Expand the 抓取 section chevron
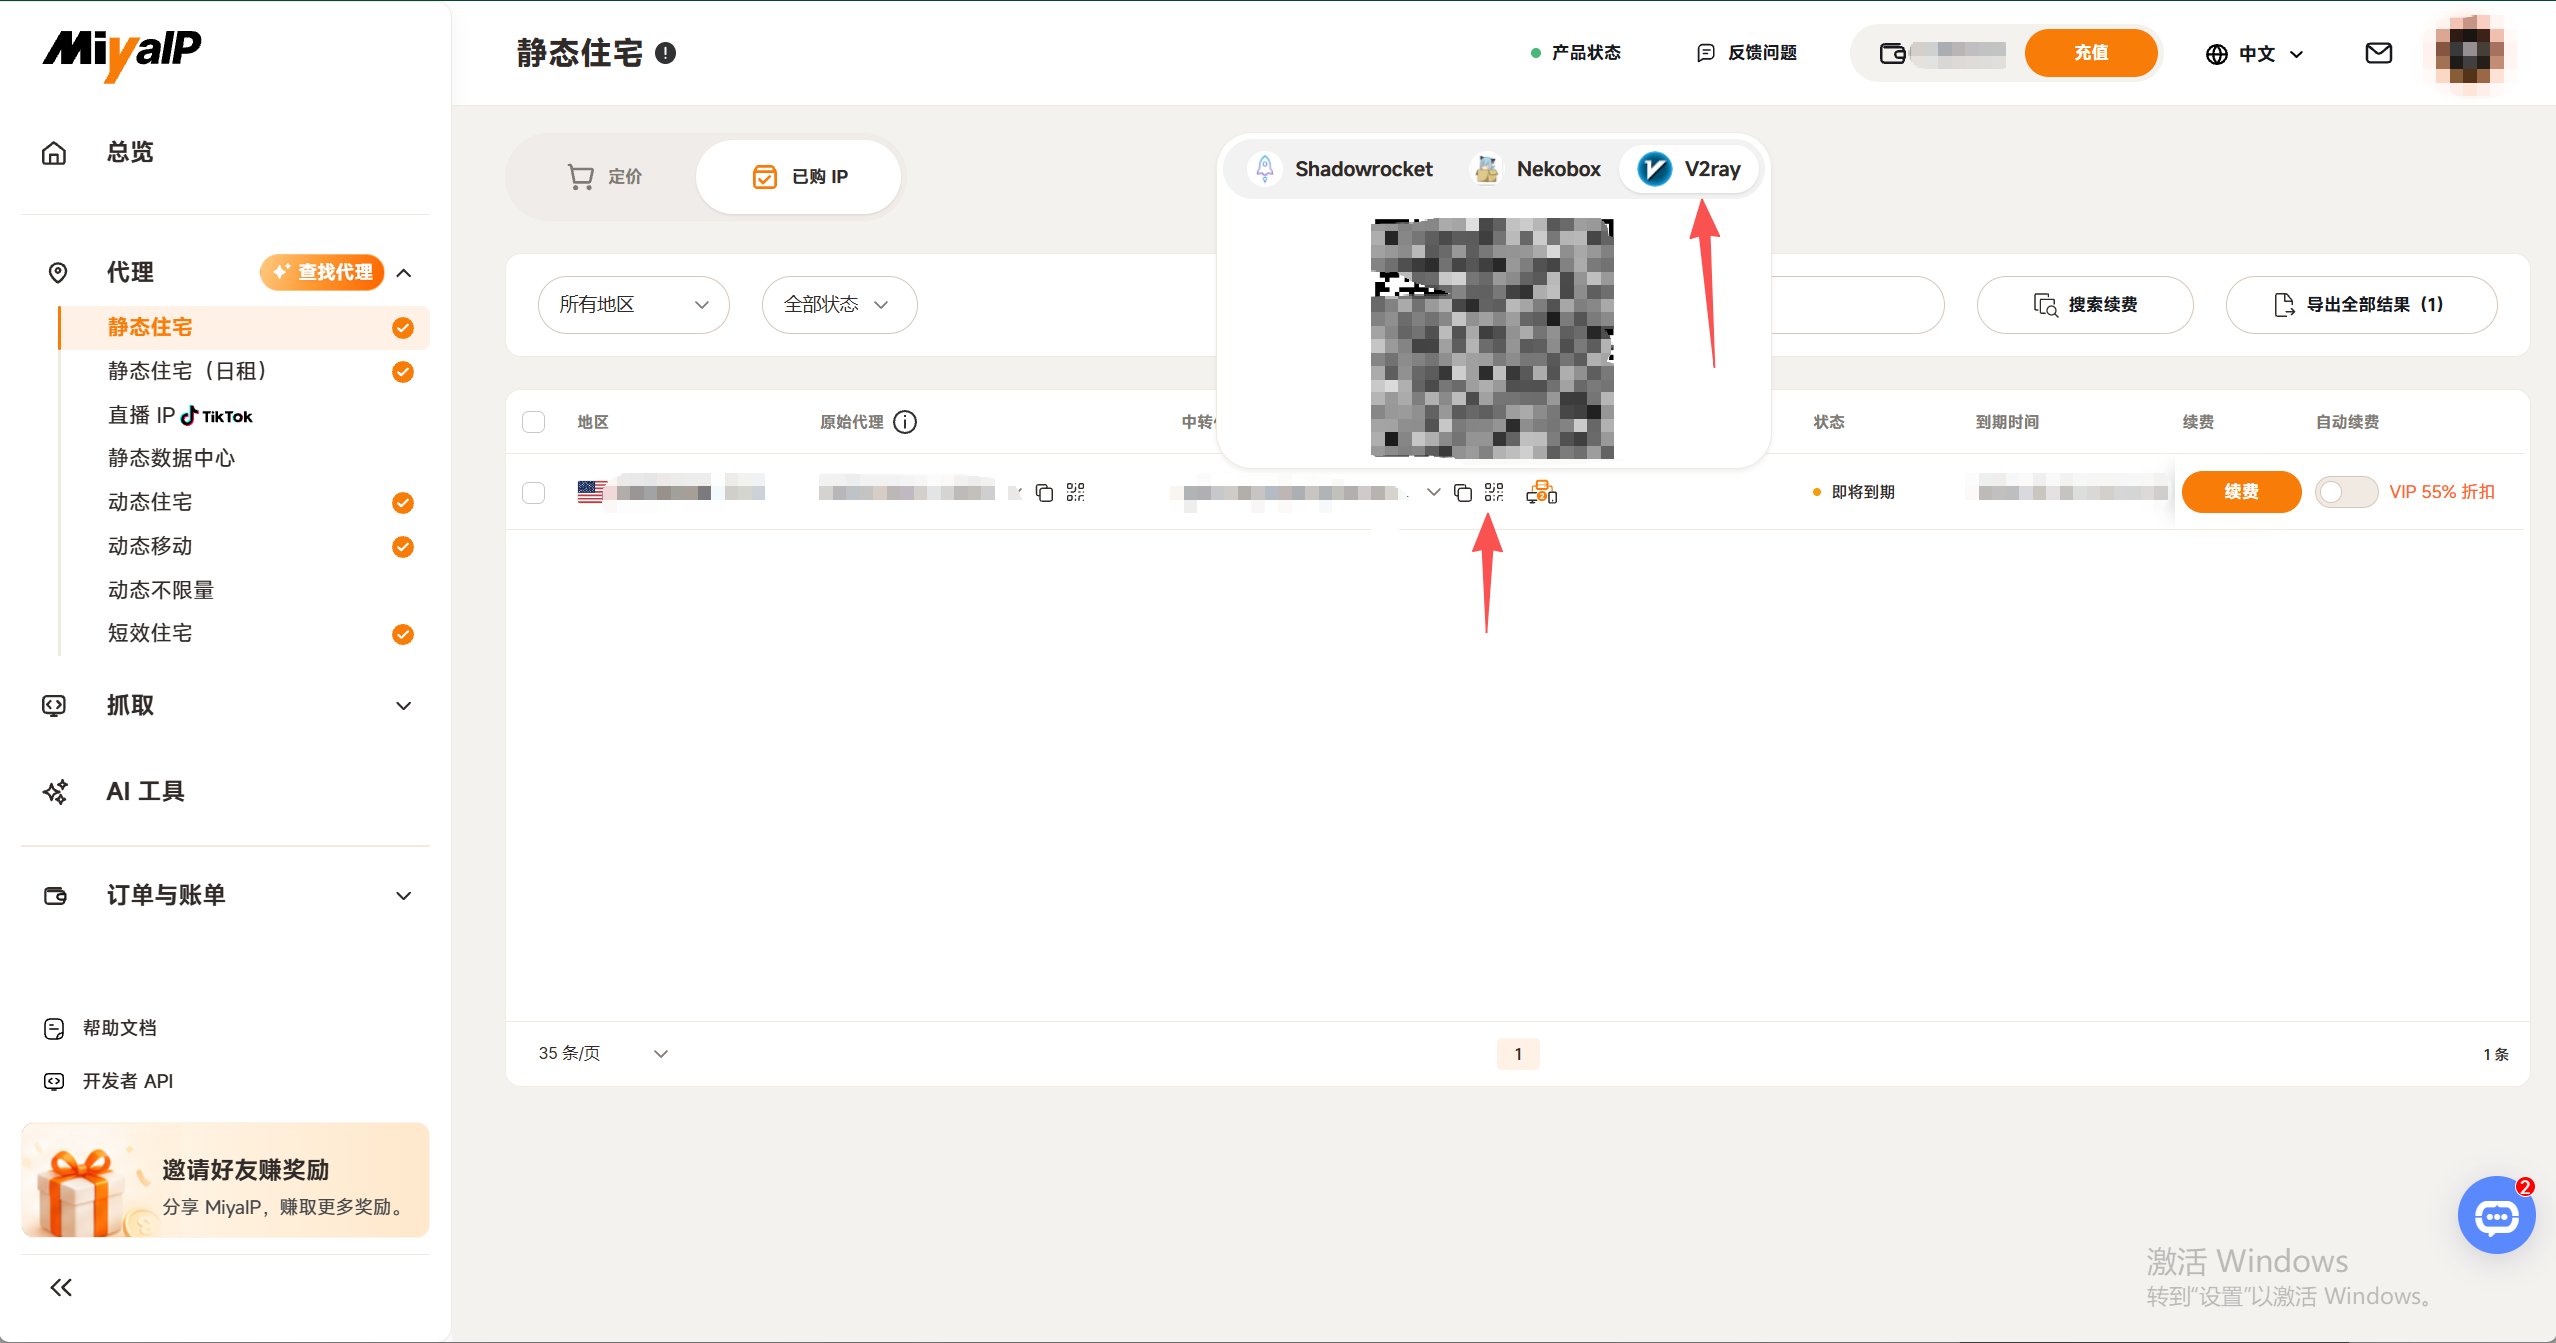Image resolution: width=2556 pixels, height=1343 pixels. [x=404, y=706]
